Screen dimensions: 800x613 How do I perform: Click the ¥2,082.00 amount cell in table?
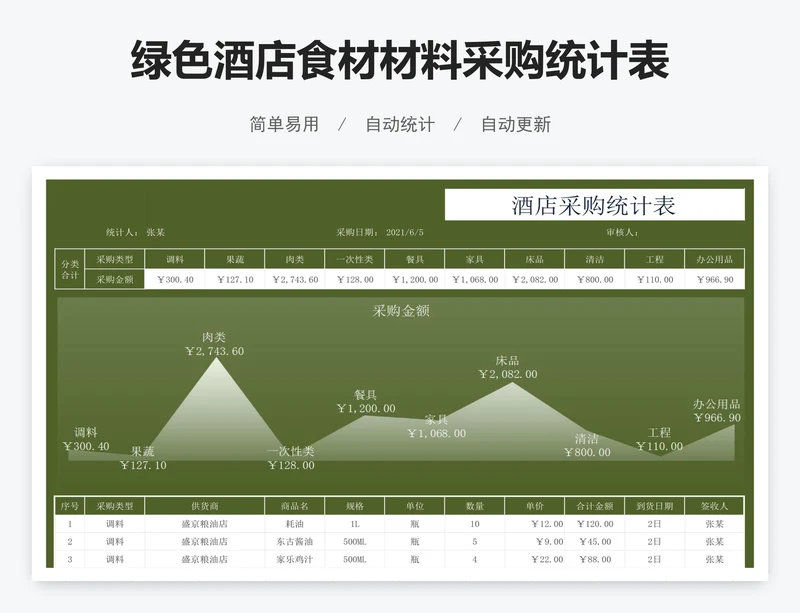(x=535, y=279)
